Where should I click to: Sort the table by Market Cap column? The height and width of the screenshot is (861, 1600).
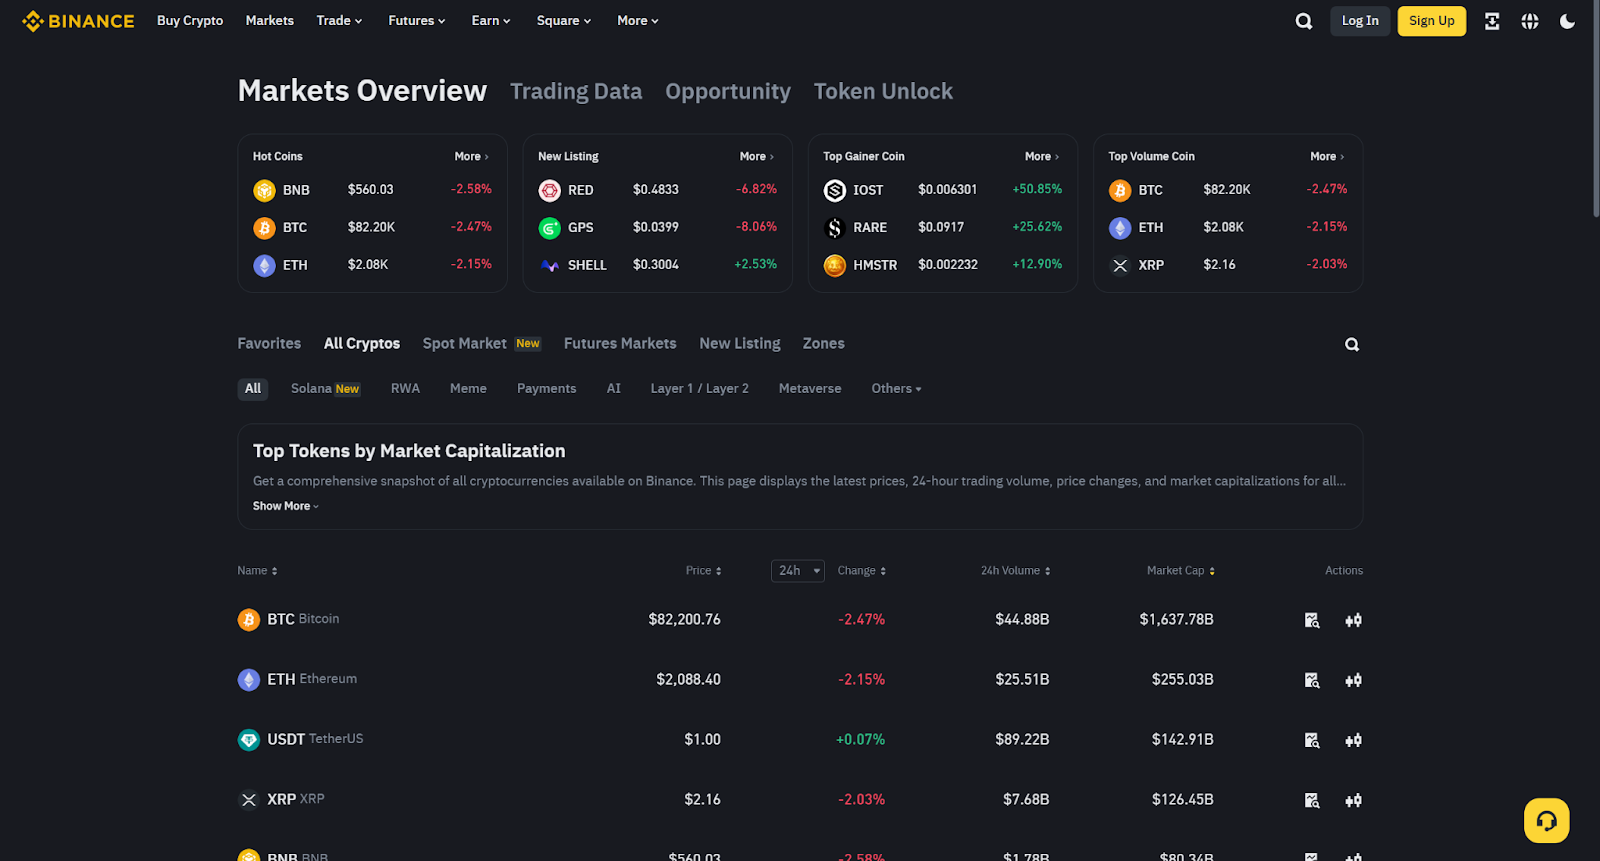tap(1181, 570)
